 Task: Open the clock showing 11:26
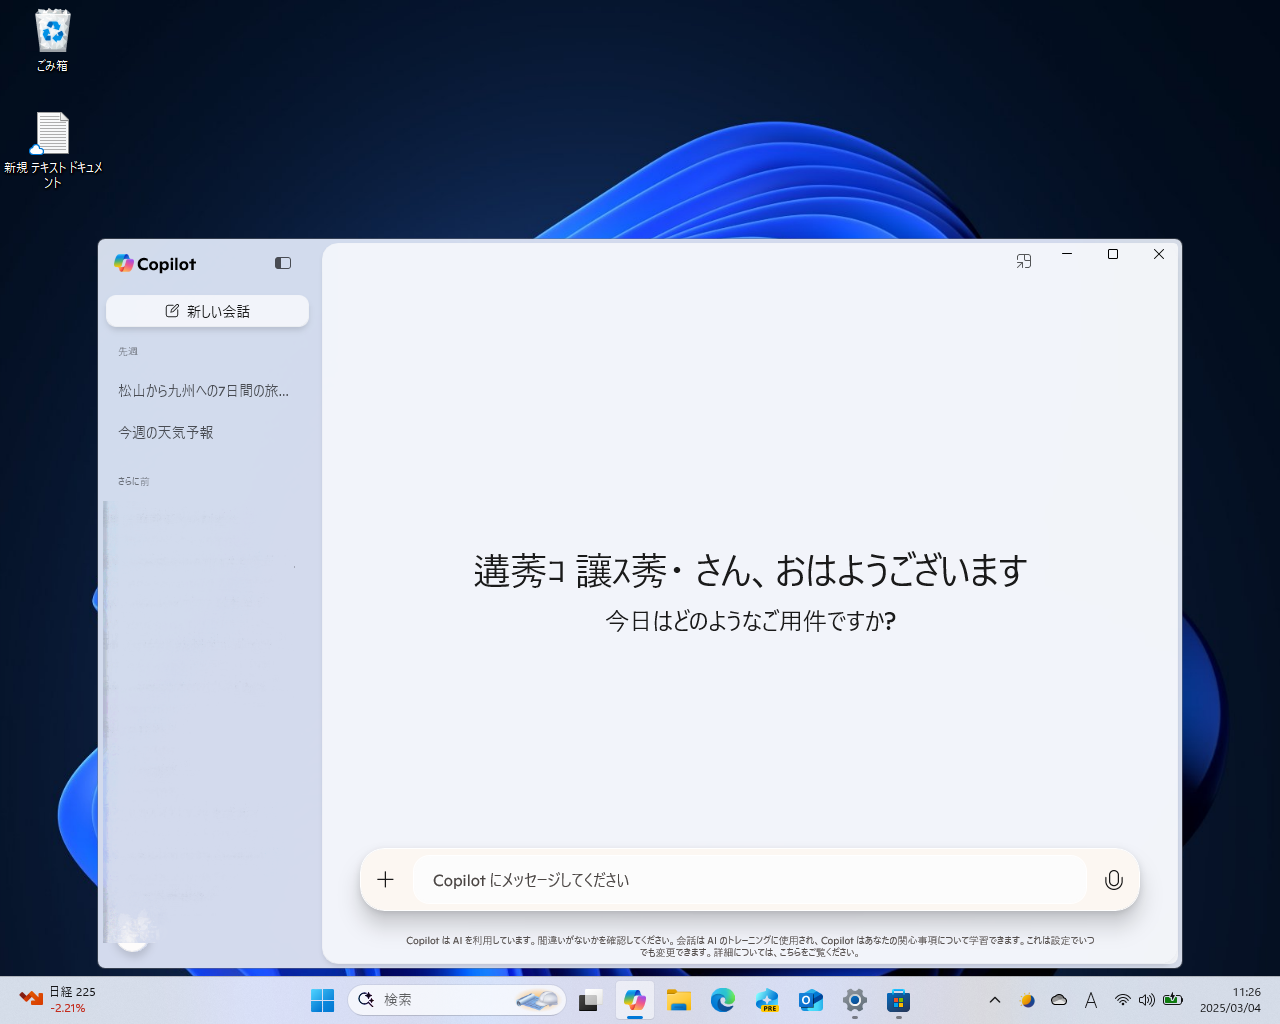point(1230,1000)
